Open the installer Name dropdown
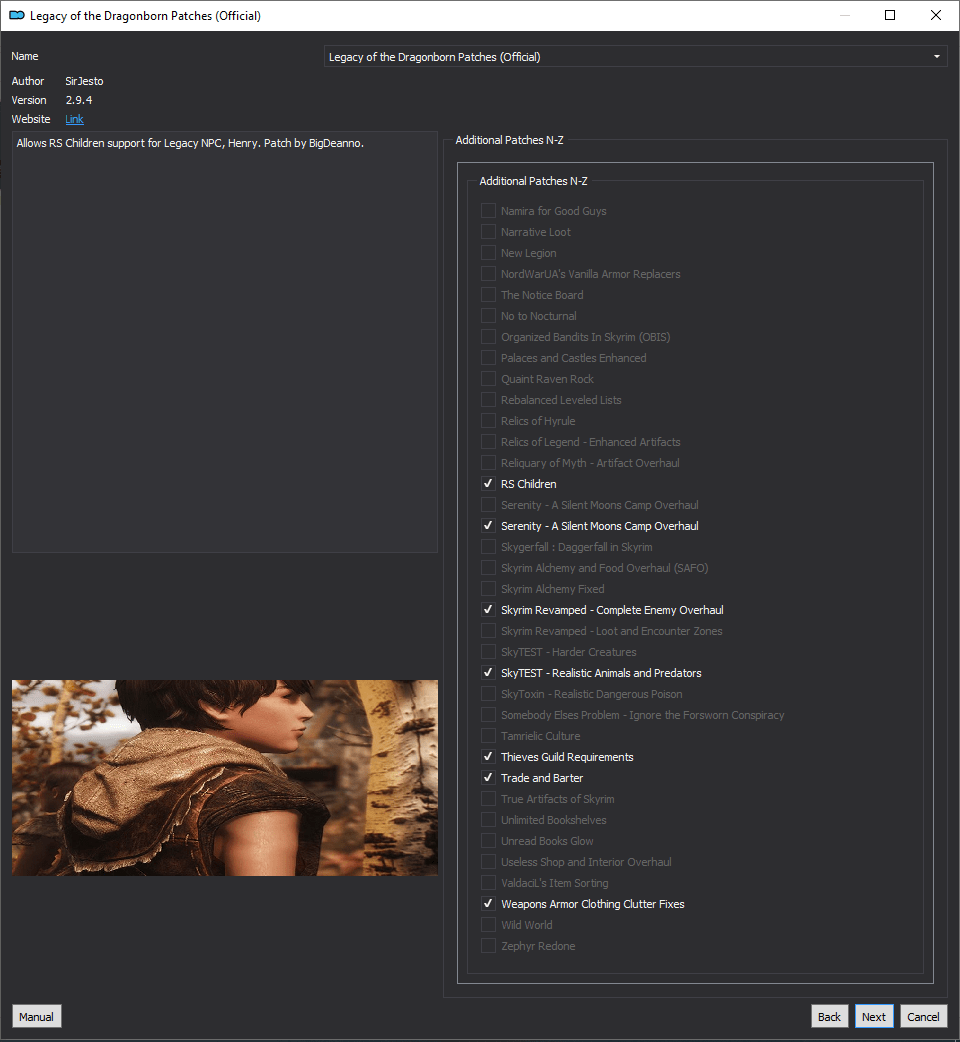Image resolution: width=960 pixels, height=1042 pixels. [x=635, y=56]
